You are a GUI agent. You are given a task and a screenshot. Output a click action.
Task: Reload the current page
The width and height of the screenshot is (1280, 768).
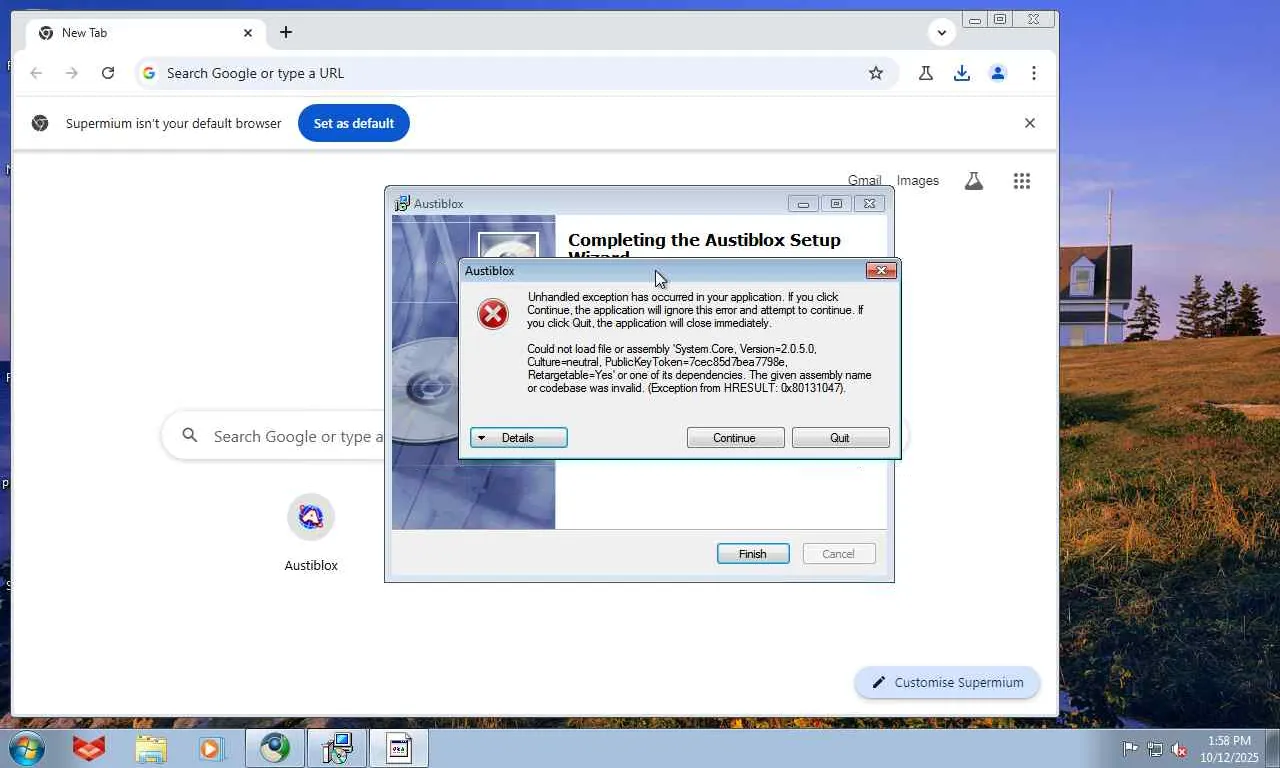coord(108,73)
